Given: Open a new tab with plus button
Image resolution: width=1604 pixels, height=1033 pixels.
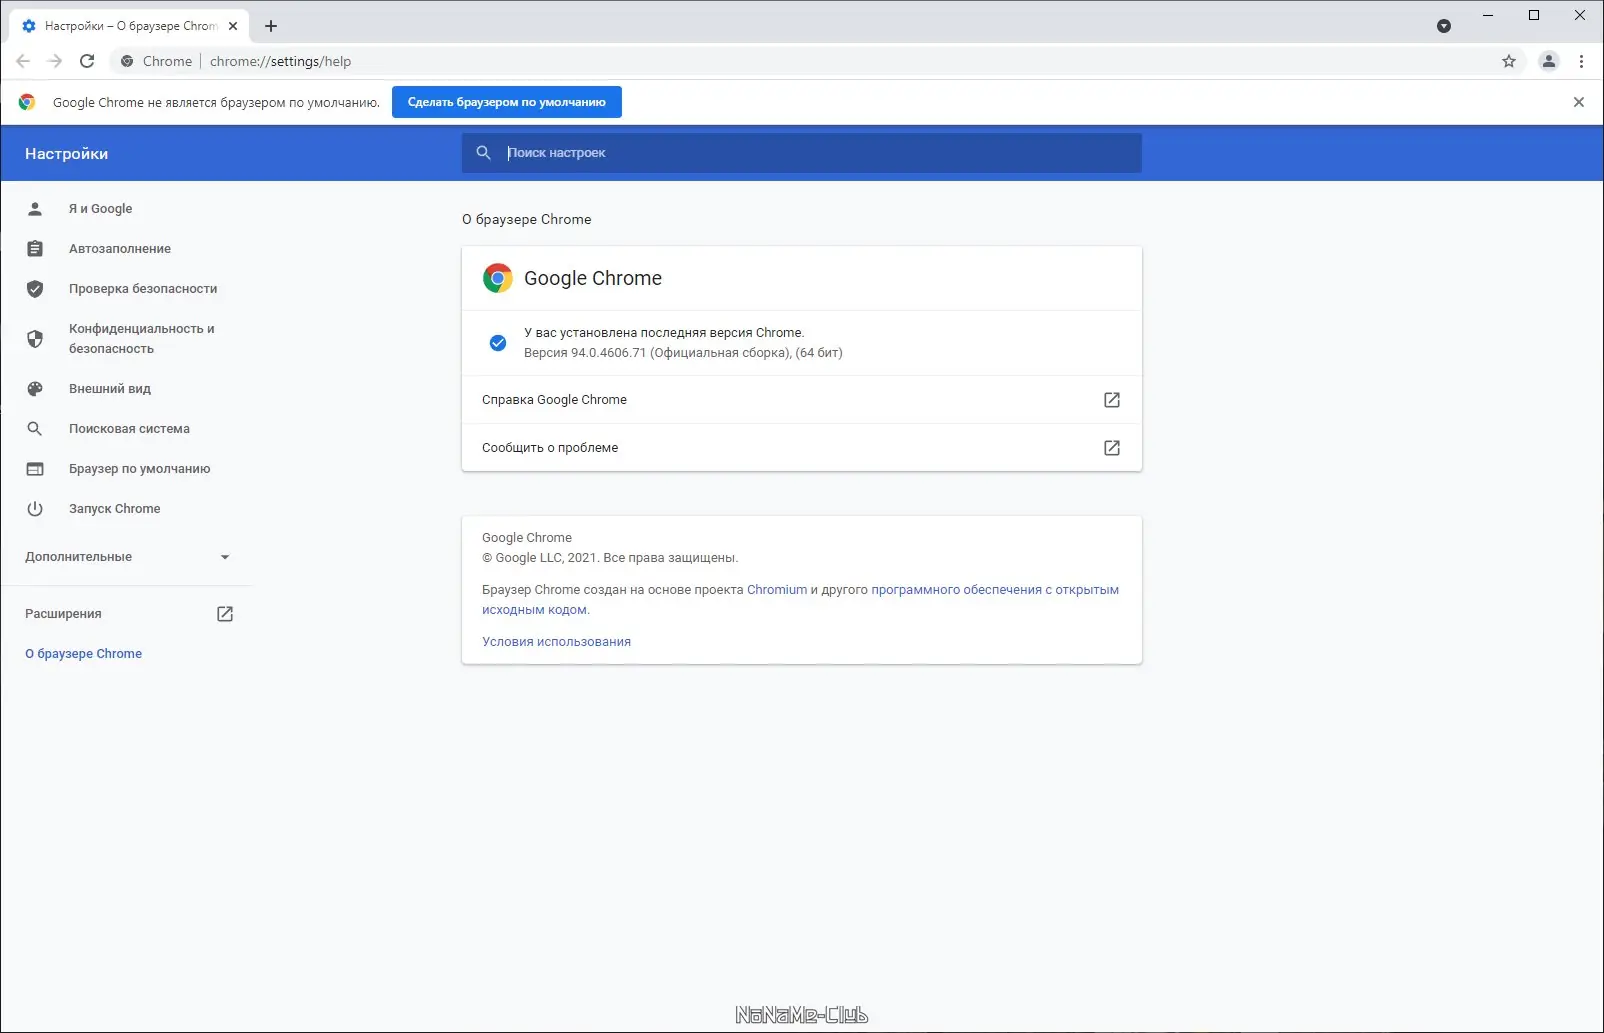Looking at the screenshot, I should [271, 26].
